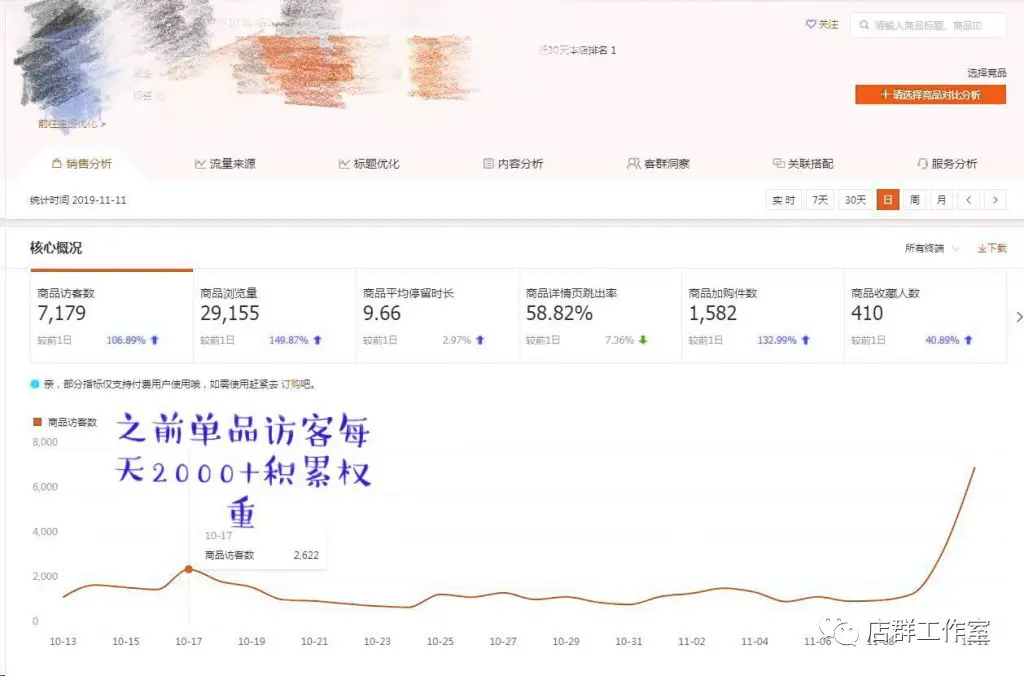The width and height of the screenshot is (1024, 676).
Task: Select the 7天 time range
Action: (820, 200)
